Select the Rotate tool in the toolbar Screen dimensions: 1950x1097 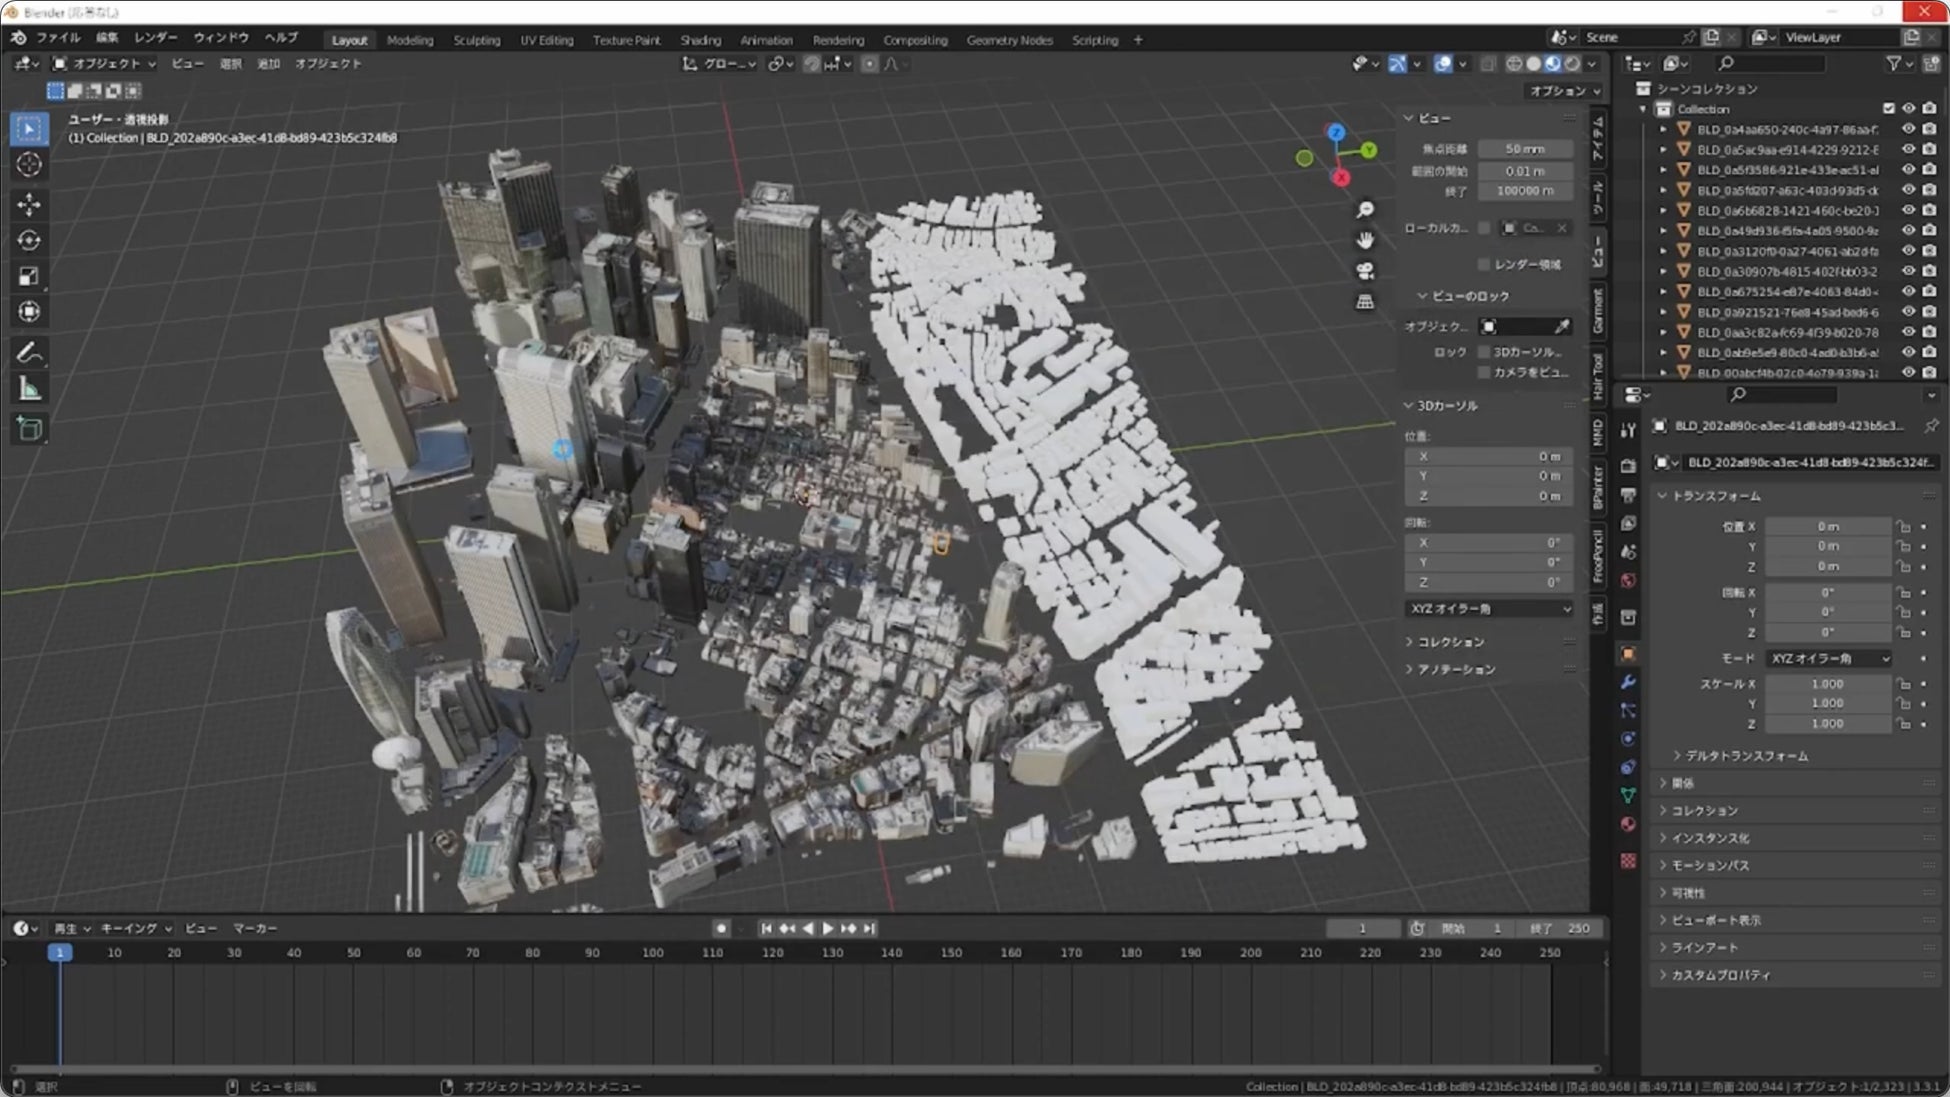29,240
